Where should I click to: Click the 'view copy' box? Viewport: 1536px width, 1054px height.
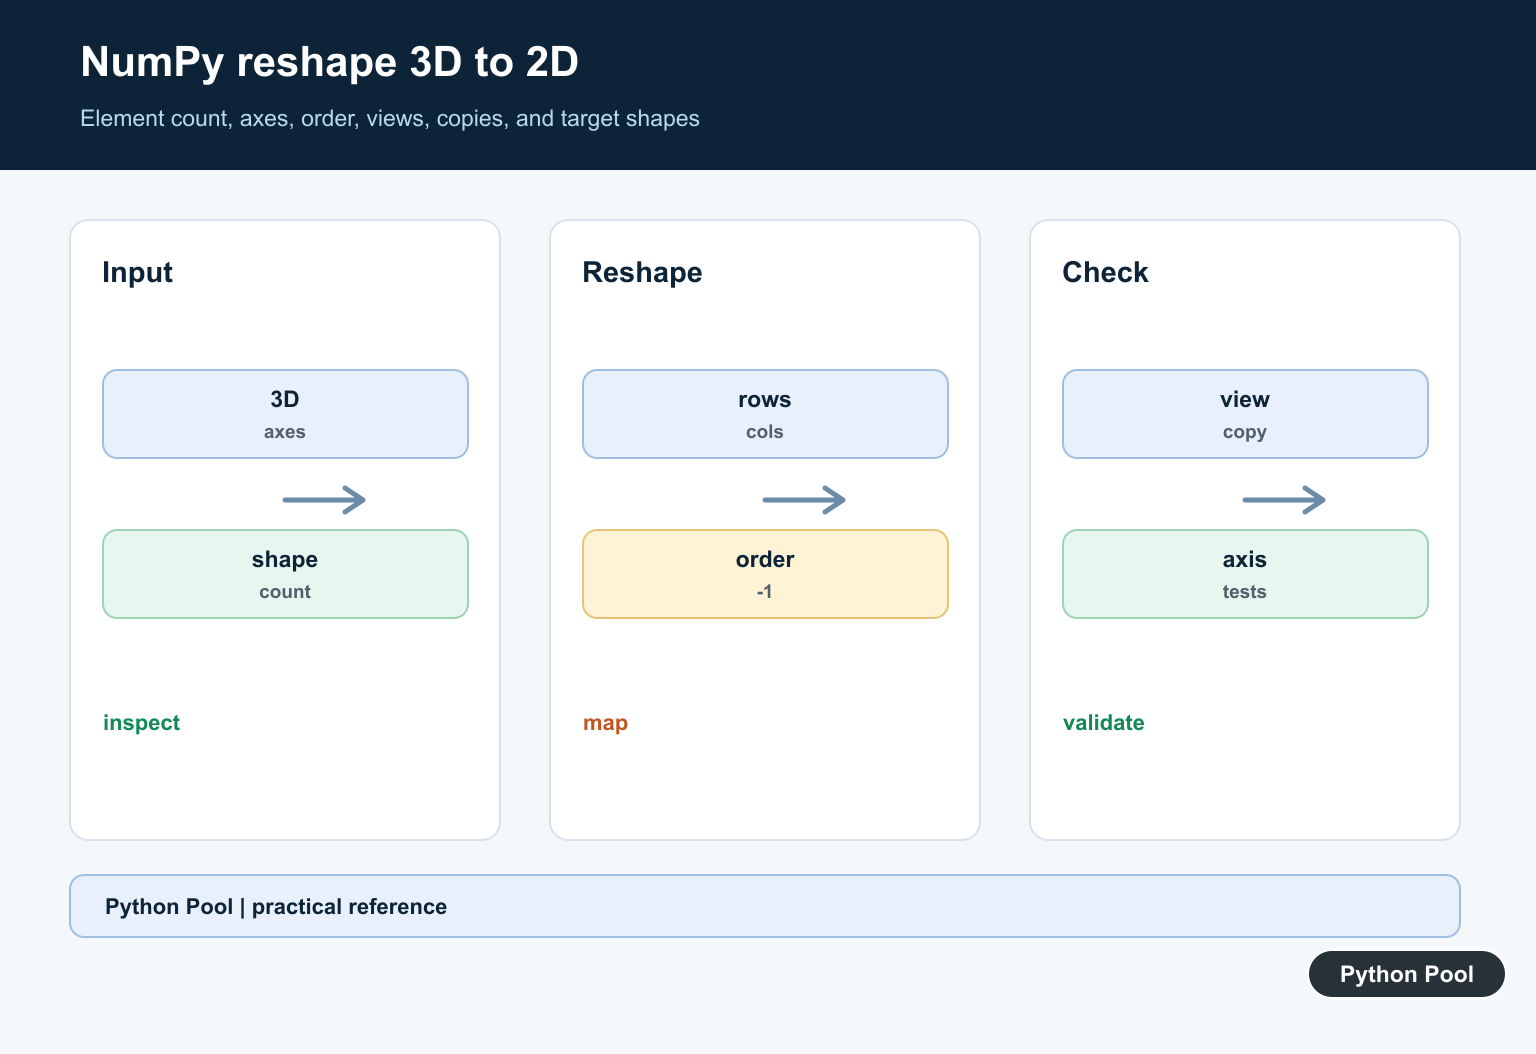(x=1245, y=414)
